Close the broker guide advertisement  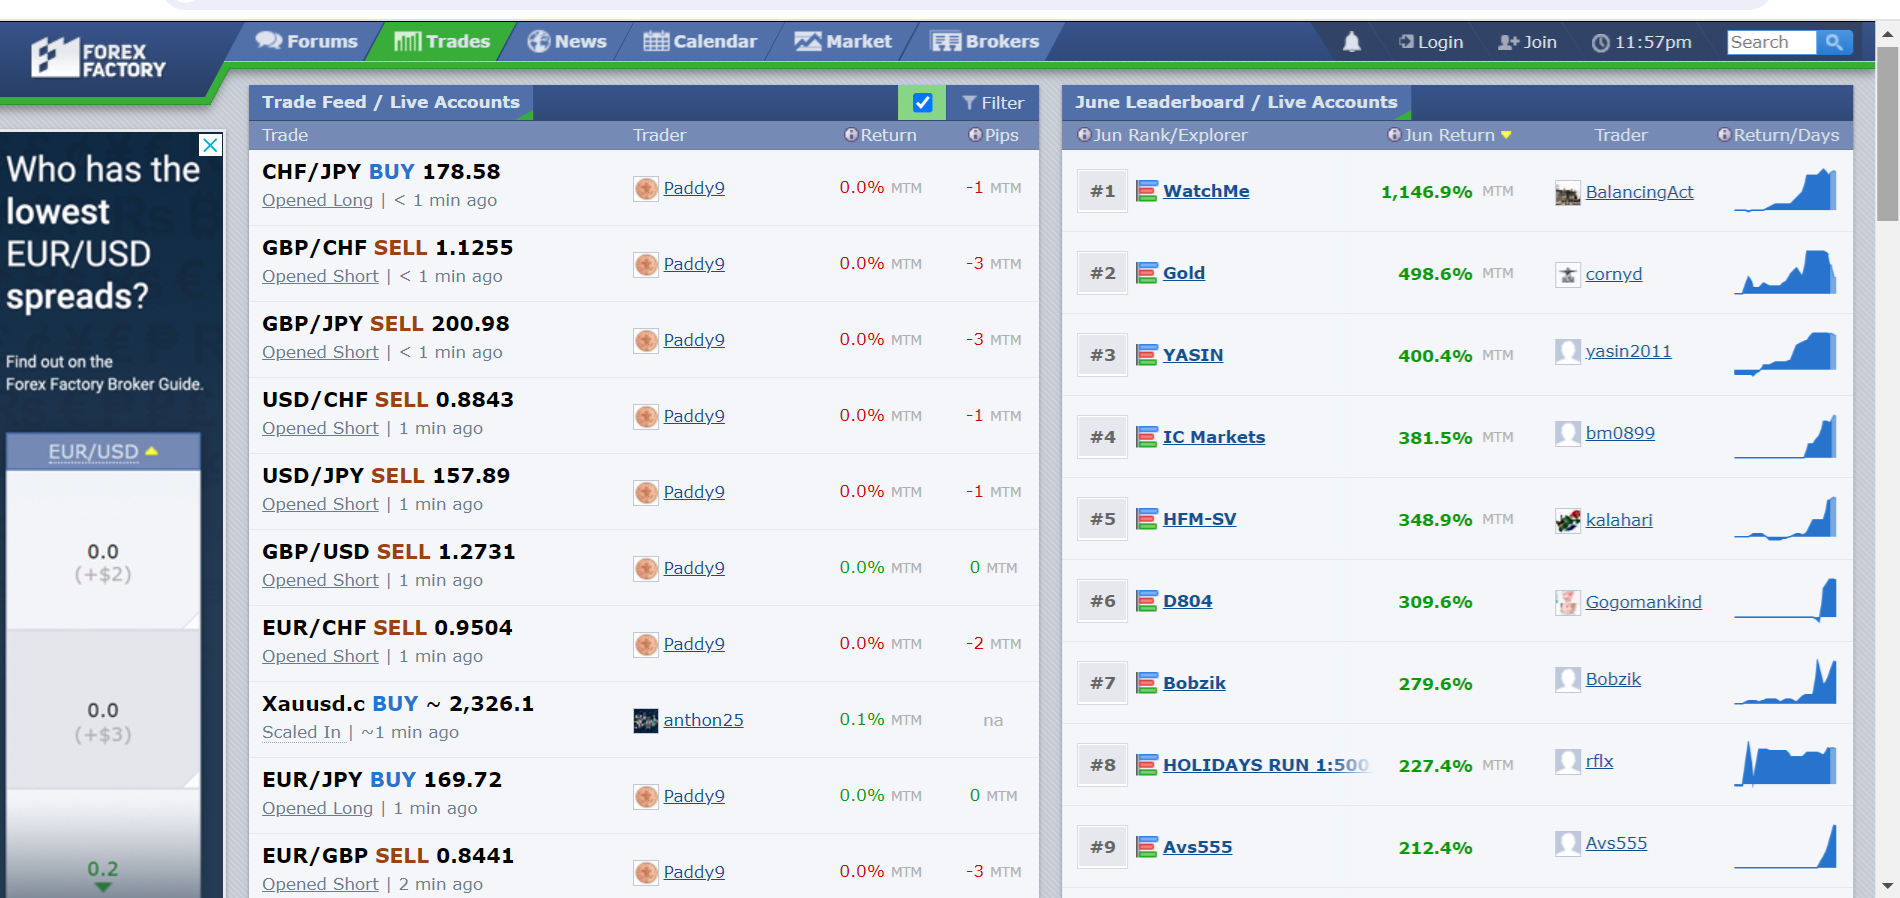[x=210, y=145]
